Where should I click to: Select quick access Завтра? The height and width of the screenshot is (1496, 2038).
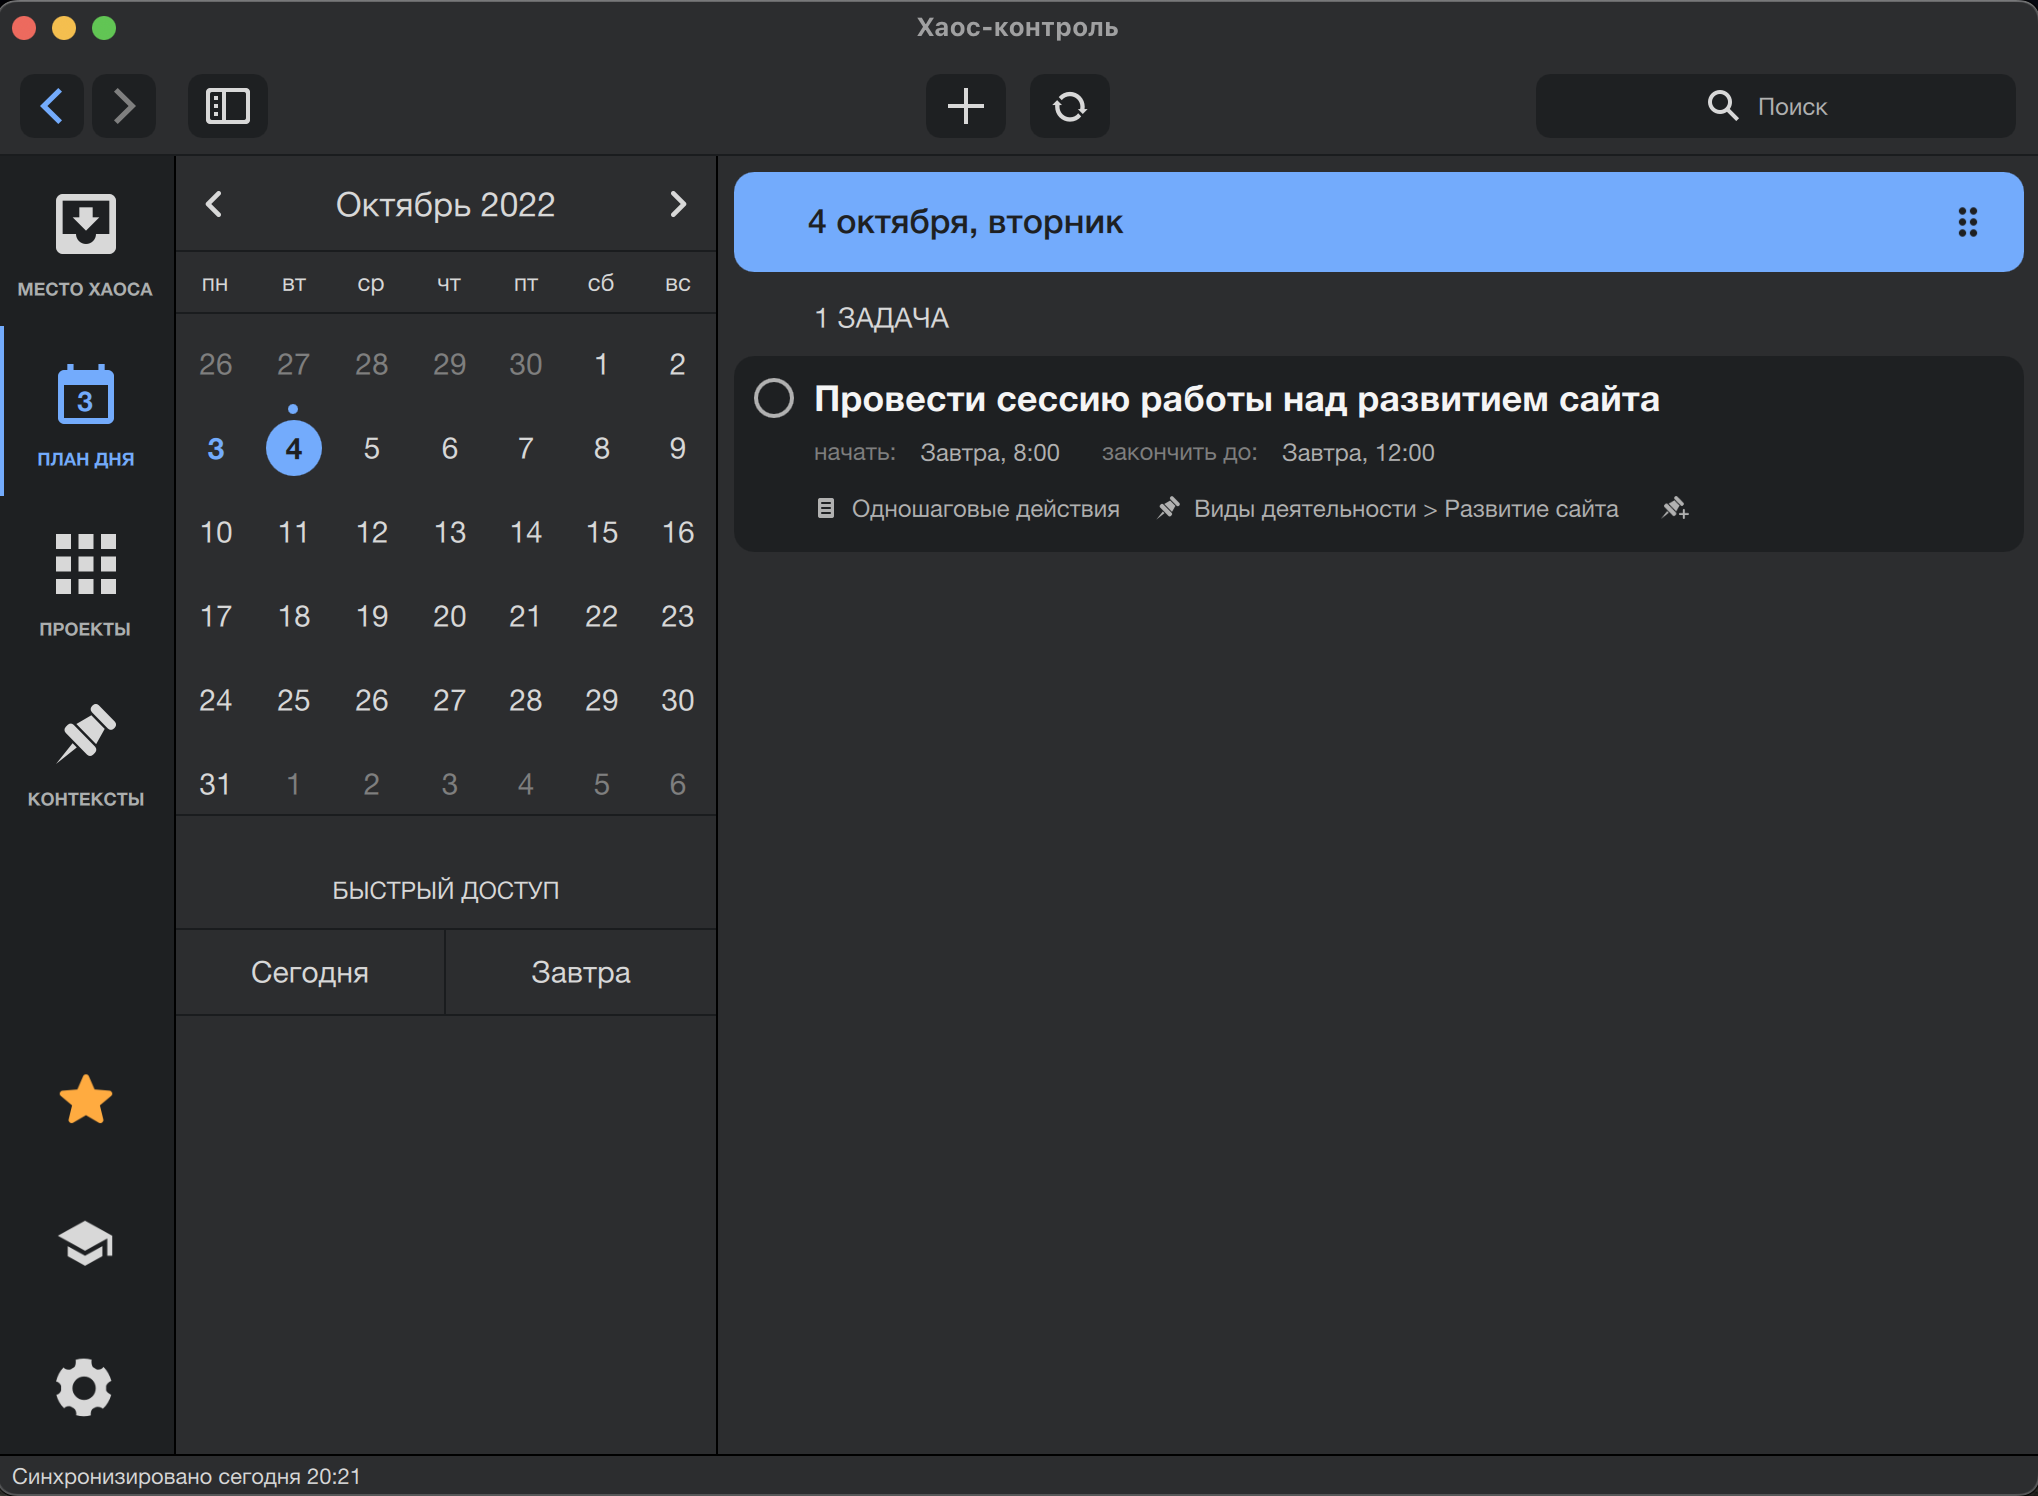(x=580, y=972)
